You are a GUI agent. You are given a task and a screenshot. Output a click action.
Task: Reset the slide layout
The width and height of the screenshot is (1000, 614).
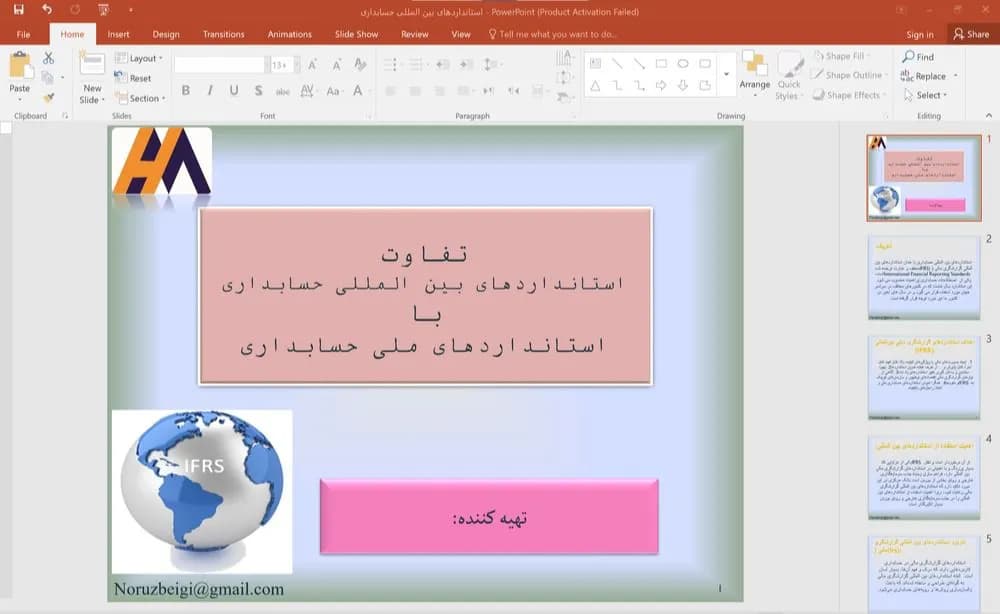pos(133,78)
